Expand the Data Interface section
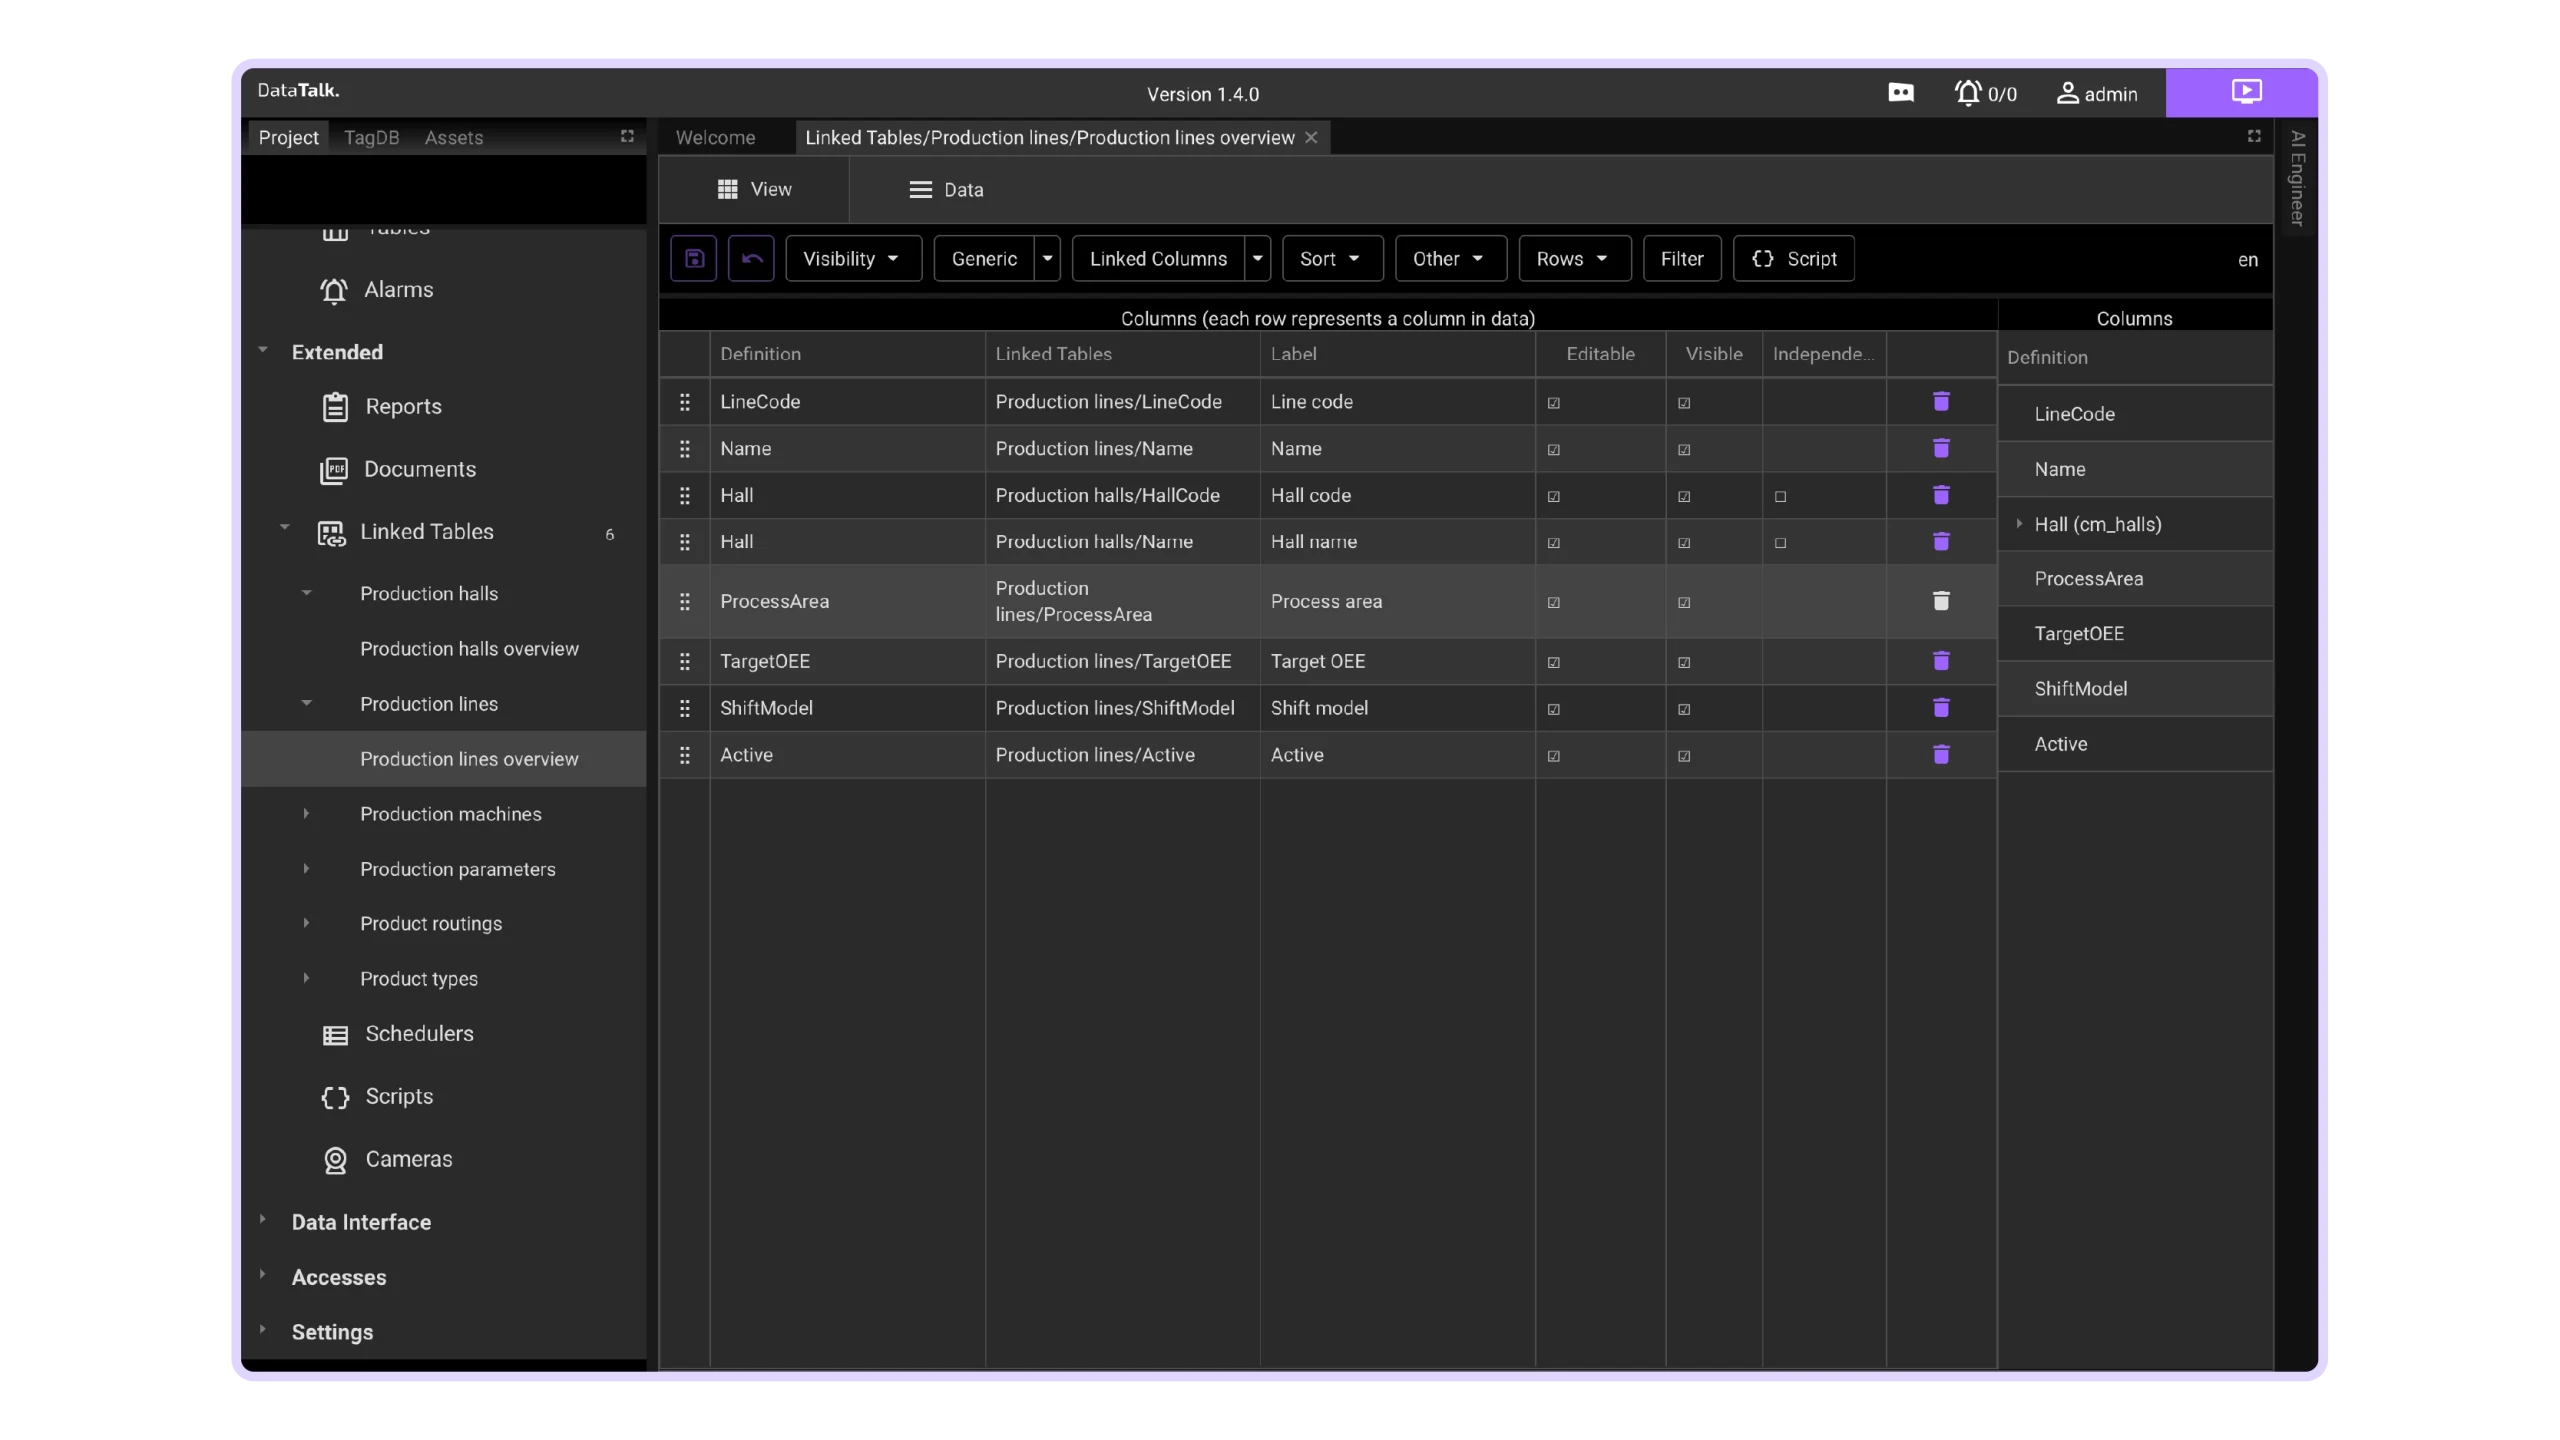This screenshot has width=2560, height=1440. pos(263,1220)
